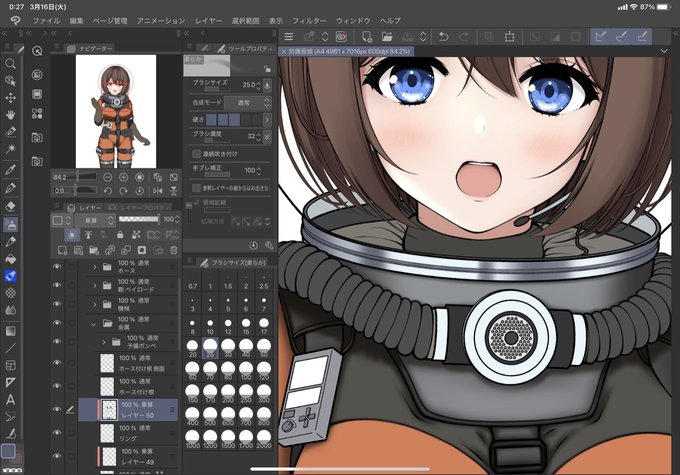The width and height of the screenshot is (680, 475).
Task: Enable 参照レイヤーの線からはみ出さない checkbox
Action: [196, 188]
